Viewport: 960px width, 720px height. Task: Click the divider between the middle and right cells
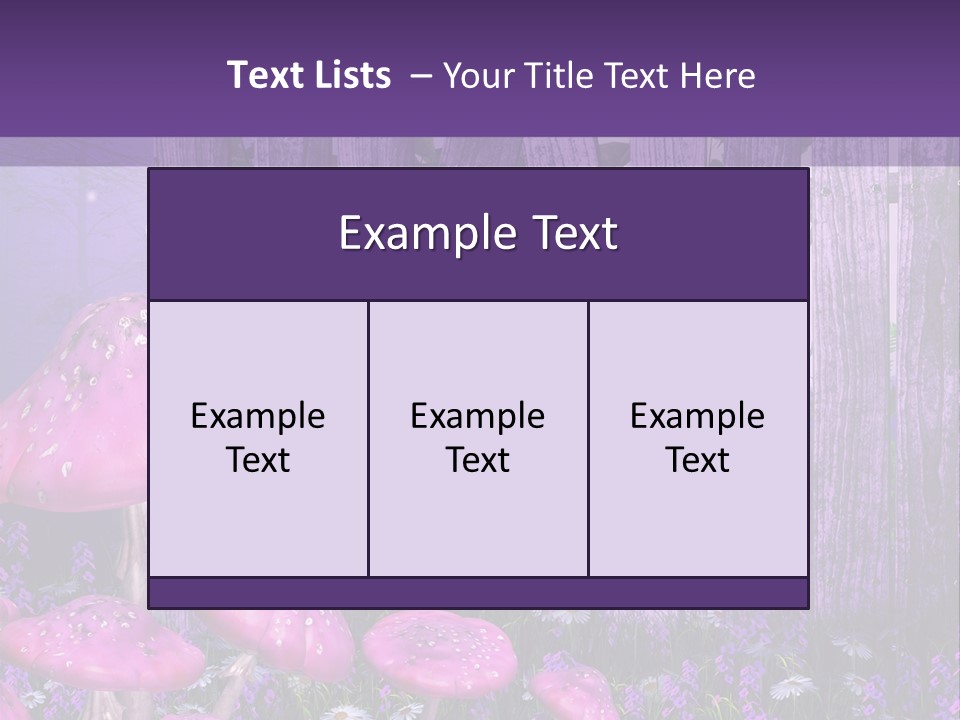588,438
